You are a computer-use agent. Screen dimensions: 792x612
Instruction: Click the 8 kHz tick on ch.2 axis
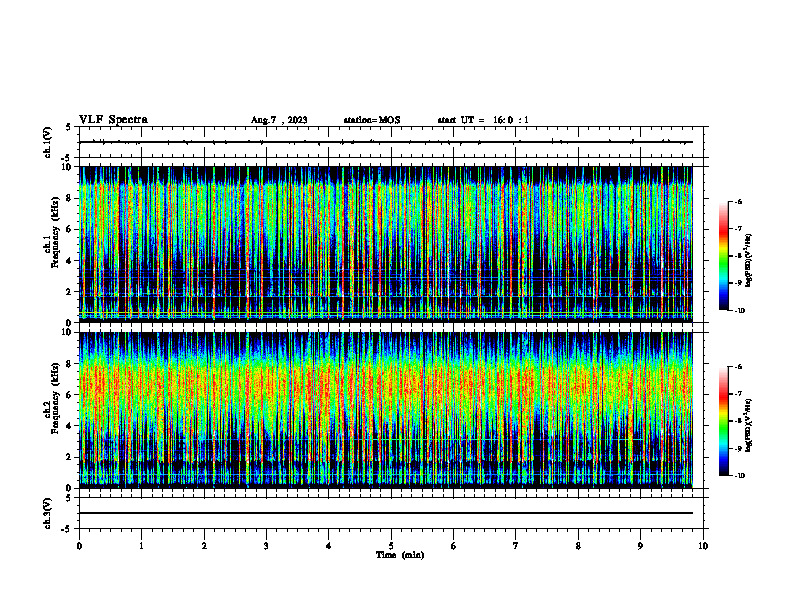point(70,364)
